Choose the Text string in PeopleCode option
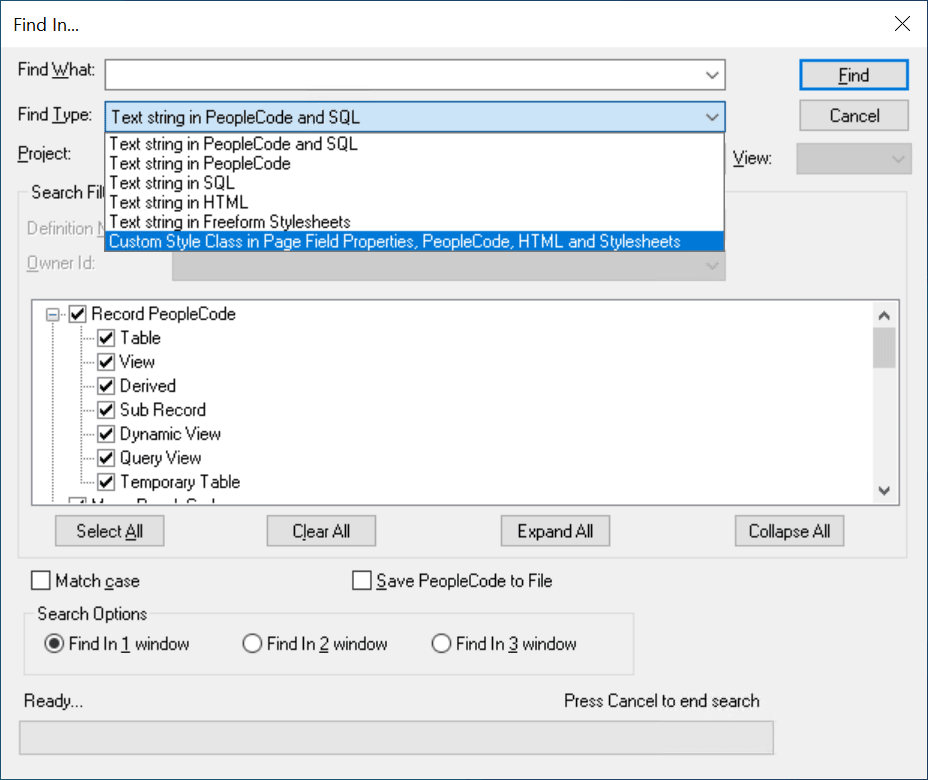Image resolution: width=928 pixels, height=780 pixels. 414,163
